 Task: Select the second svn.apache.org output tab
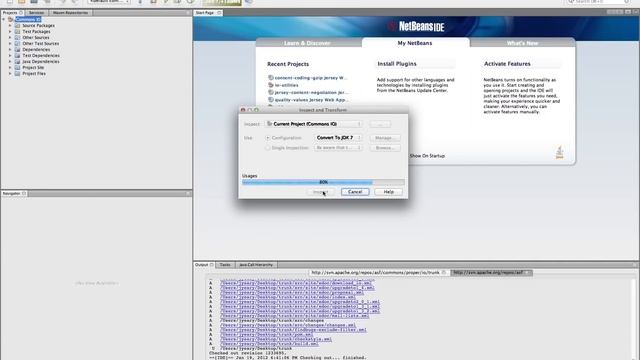click(x=491, y=272)
